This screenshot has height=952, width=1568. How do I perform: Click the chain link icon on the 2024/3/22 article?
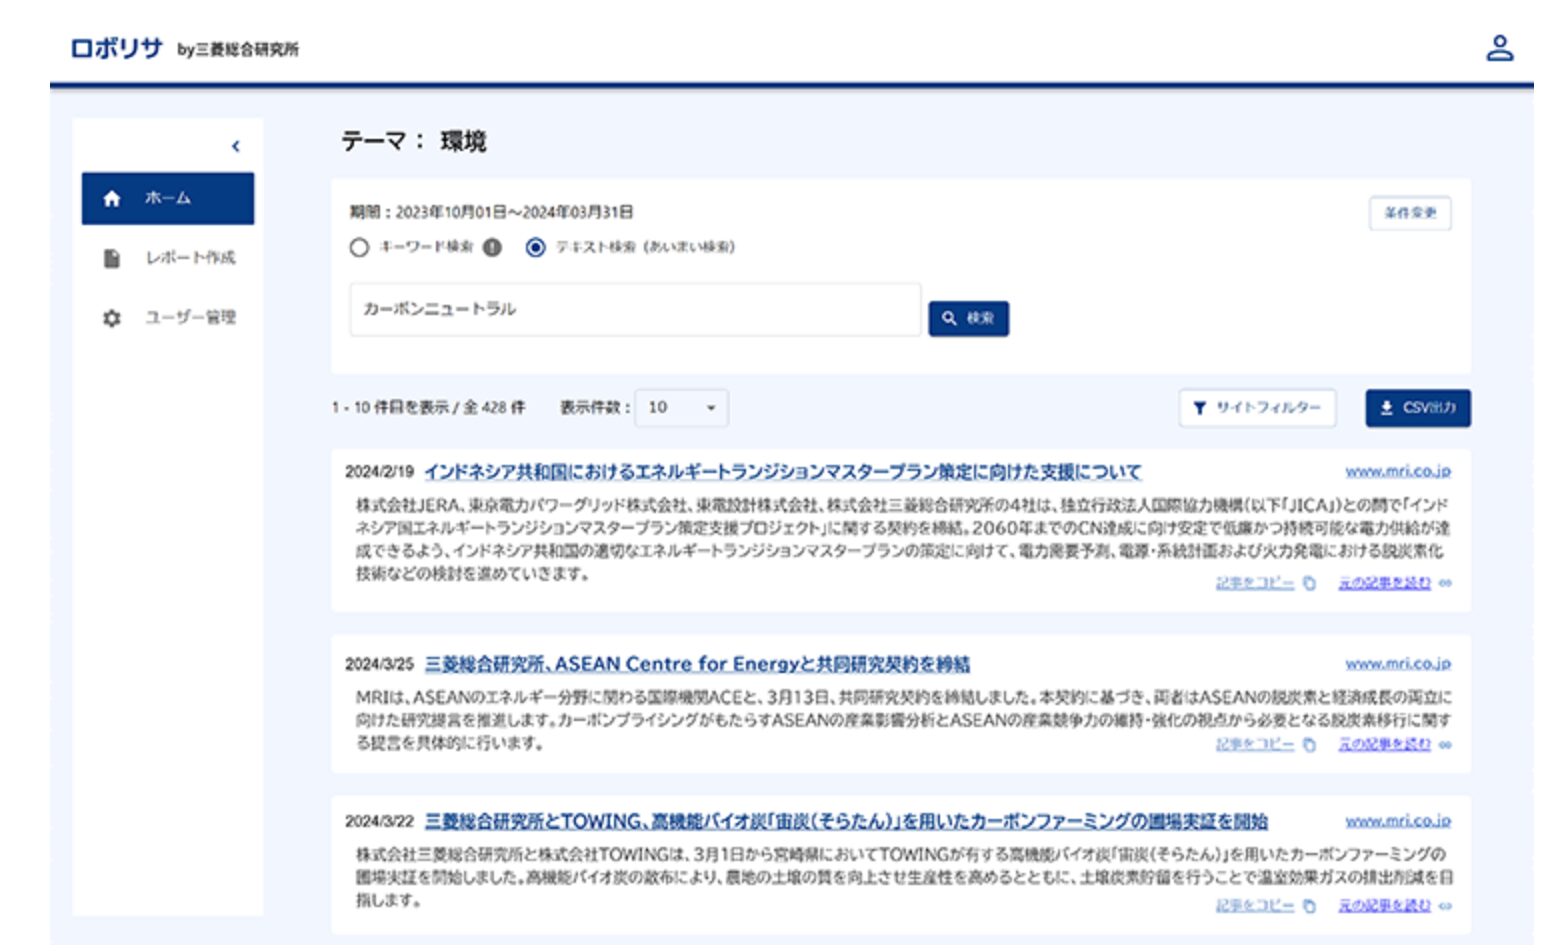click(x=1445, y=906)
